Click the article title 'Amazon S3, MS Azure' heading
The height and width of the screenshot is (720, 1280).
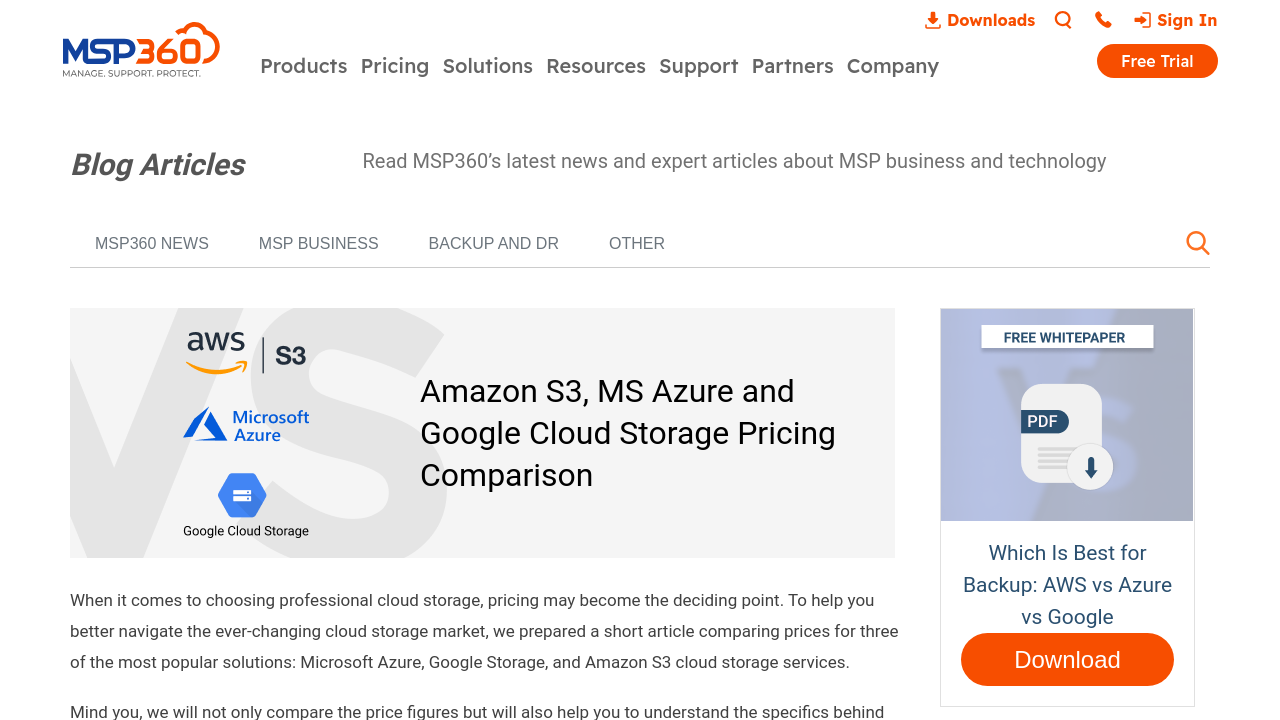tap(628, 433)
